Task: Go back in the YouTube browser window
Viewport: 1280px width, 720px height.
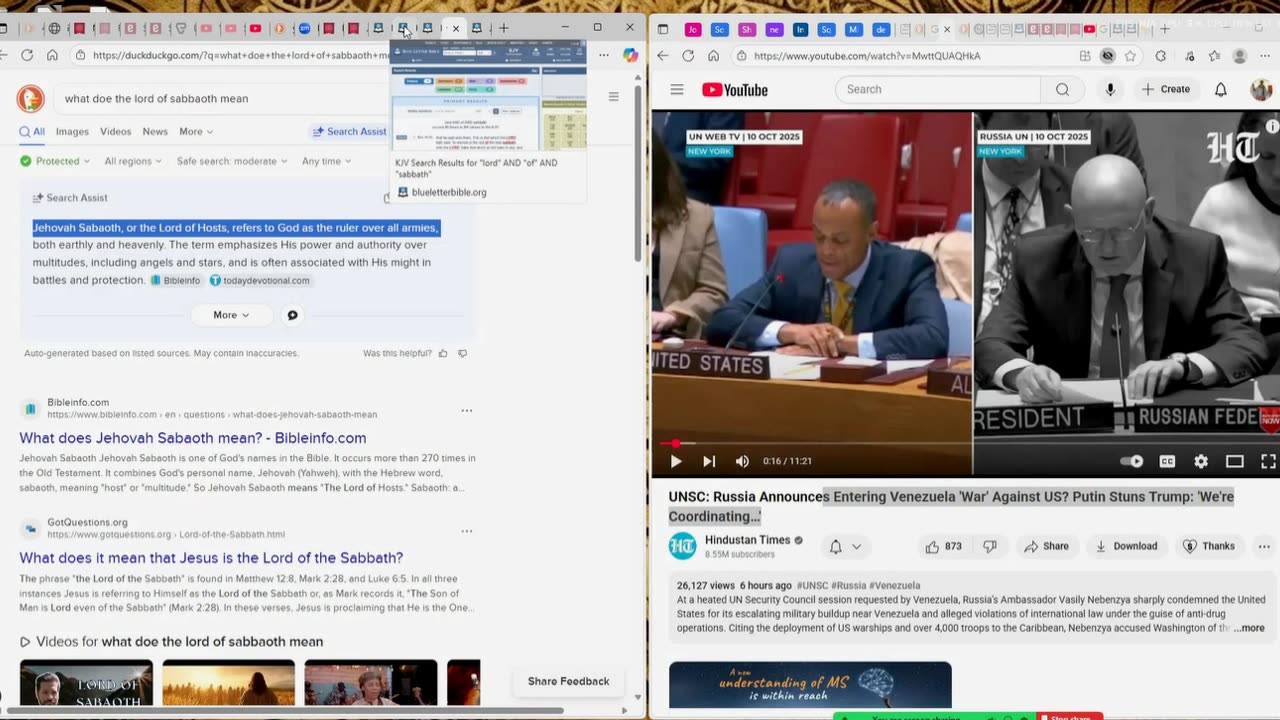Action: (663, 56)
